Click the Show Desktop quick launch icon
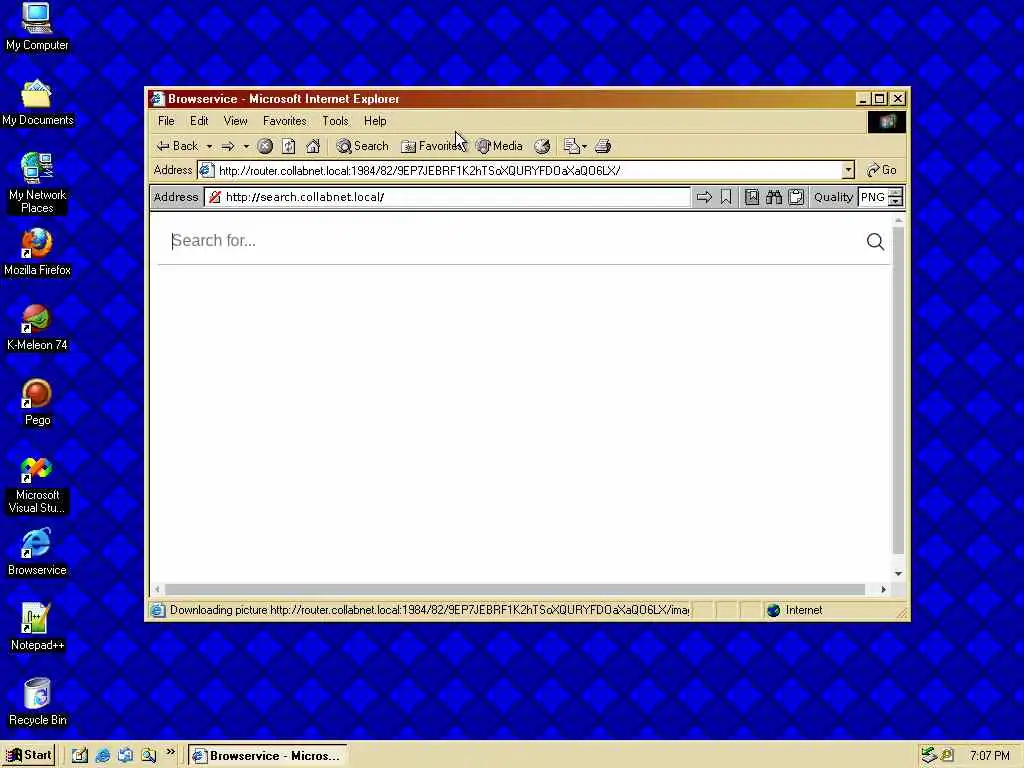 pyautogui.click(x=80, y=756)
